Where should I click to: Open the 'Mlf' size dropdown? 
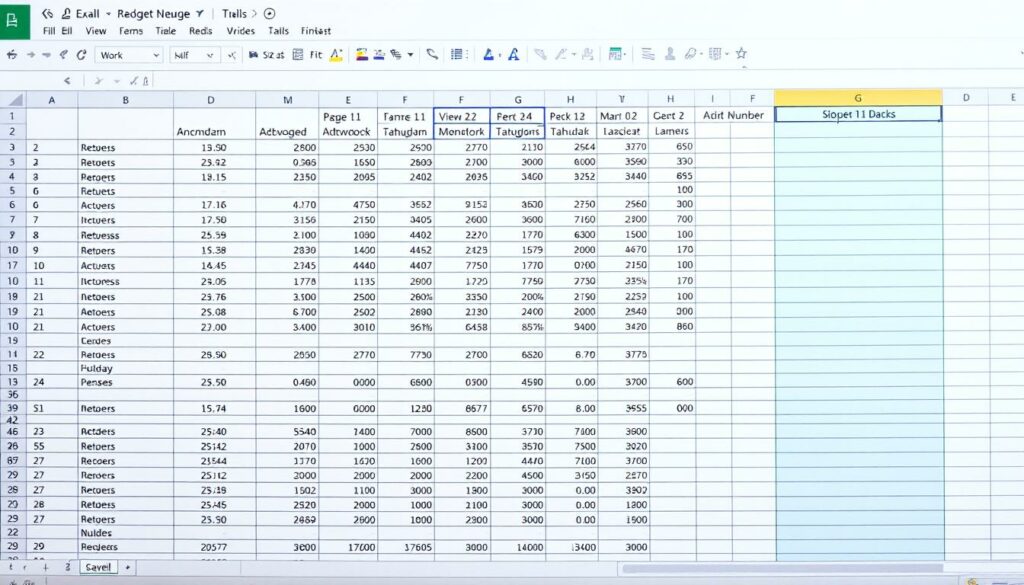194,55
